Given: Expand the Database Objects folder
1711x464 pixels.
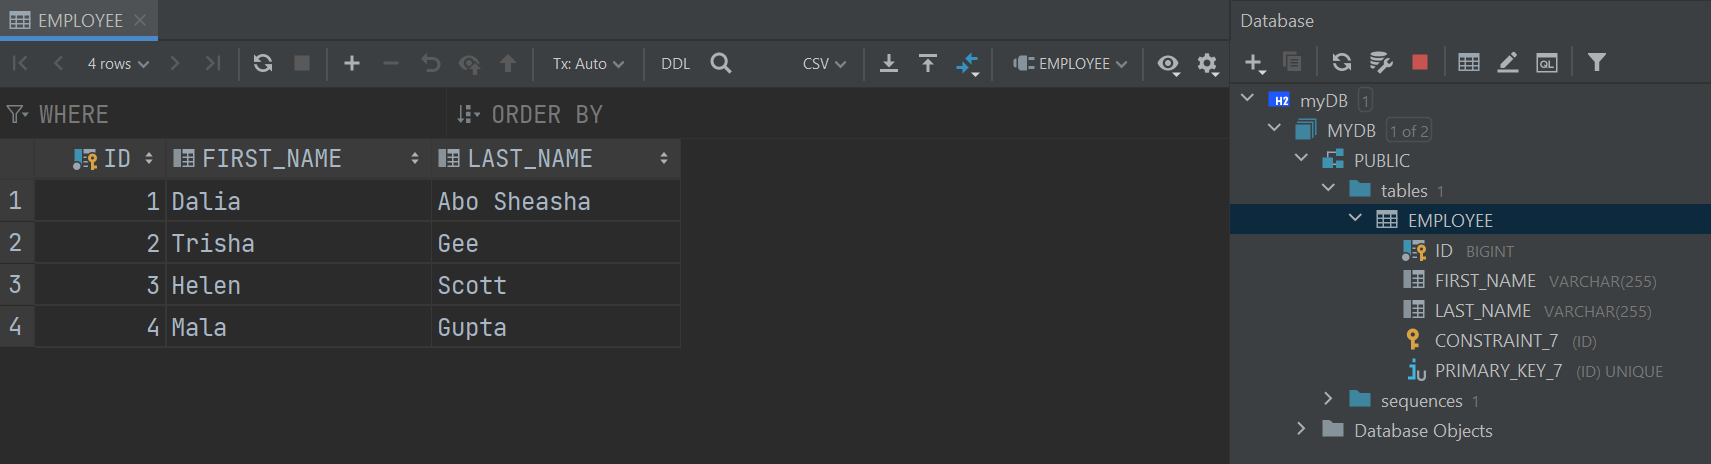Looking at the screenshot, I should click(1301, 429).
